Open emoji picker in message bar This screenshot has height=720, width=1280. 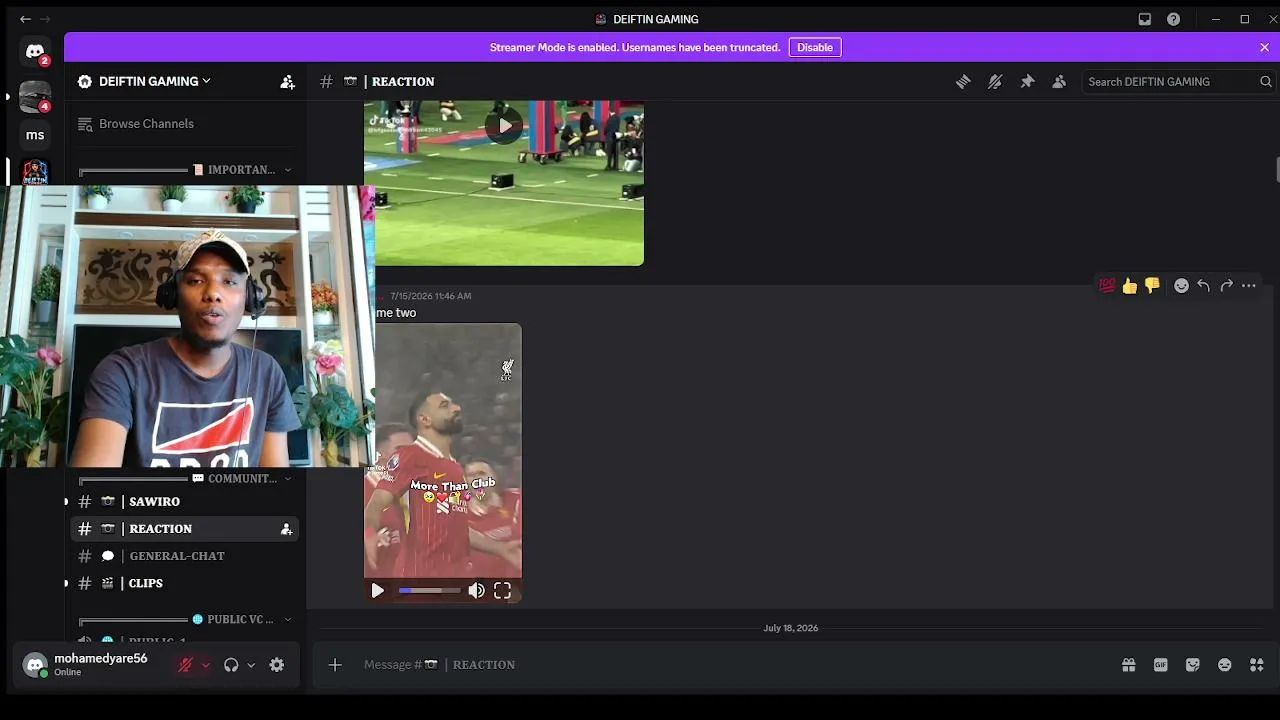coord(1225,665)
